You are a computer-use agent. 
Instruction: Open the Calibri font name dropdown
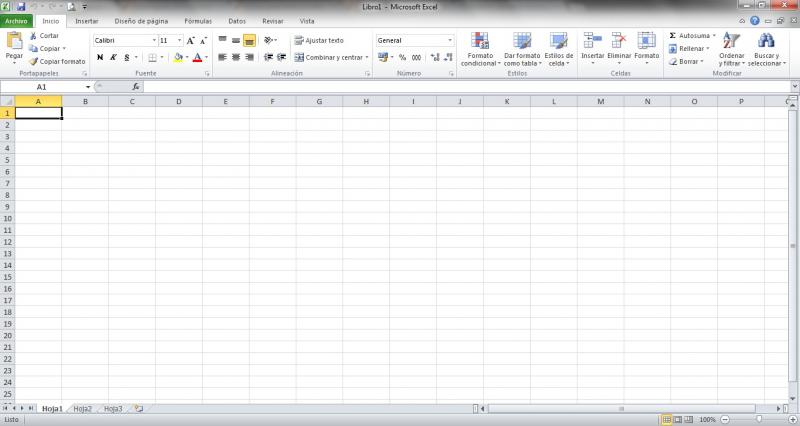[x=154, y=40]
